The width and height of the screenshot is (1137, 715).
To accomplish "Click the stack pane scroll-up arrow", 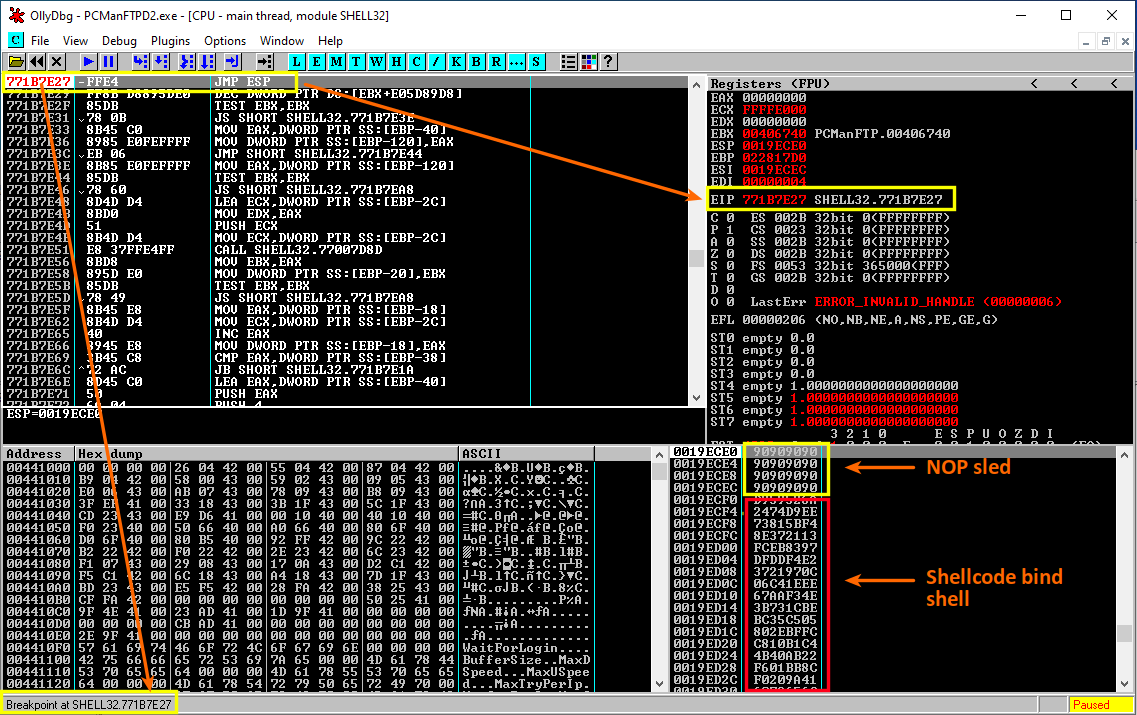I will tap(1124, 455).
